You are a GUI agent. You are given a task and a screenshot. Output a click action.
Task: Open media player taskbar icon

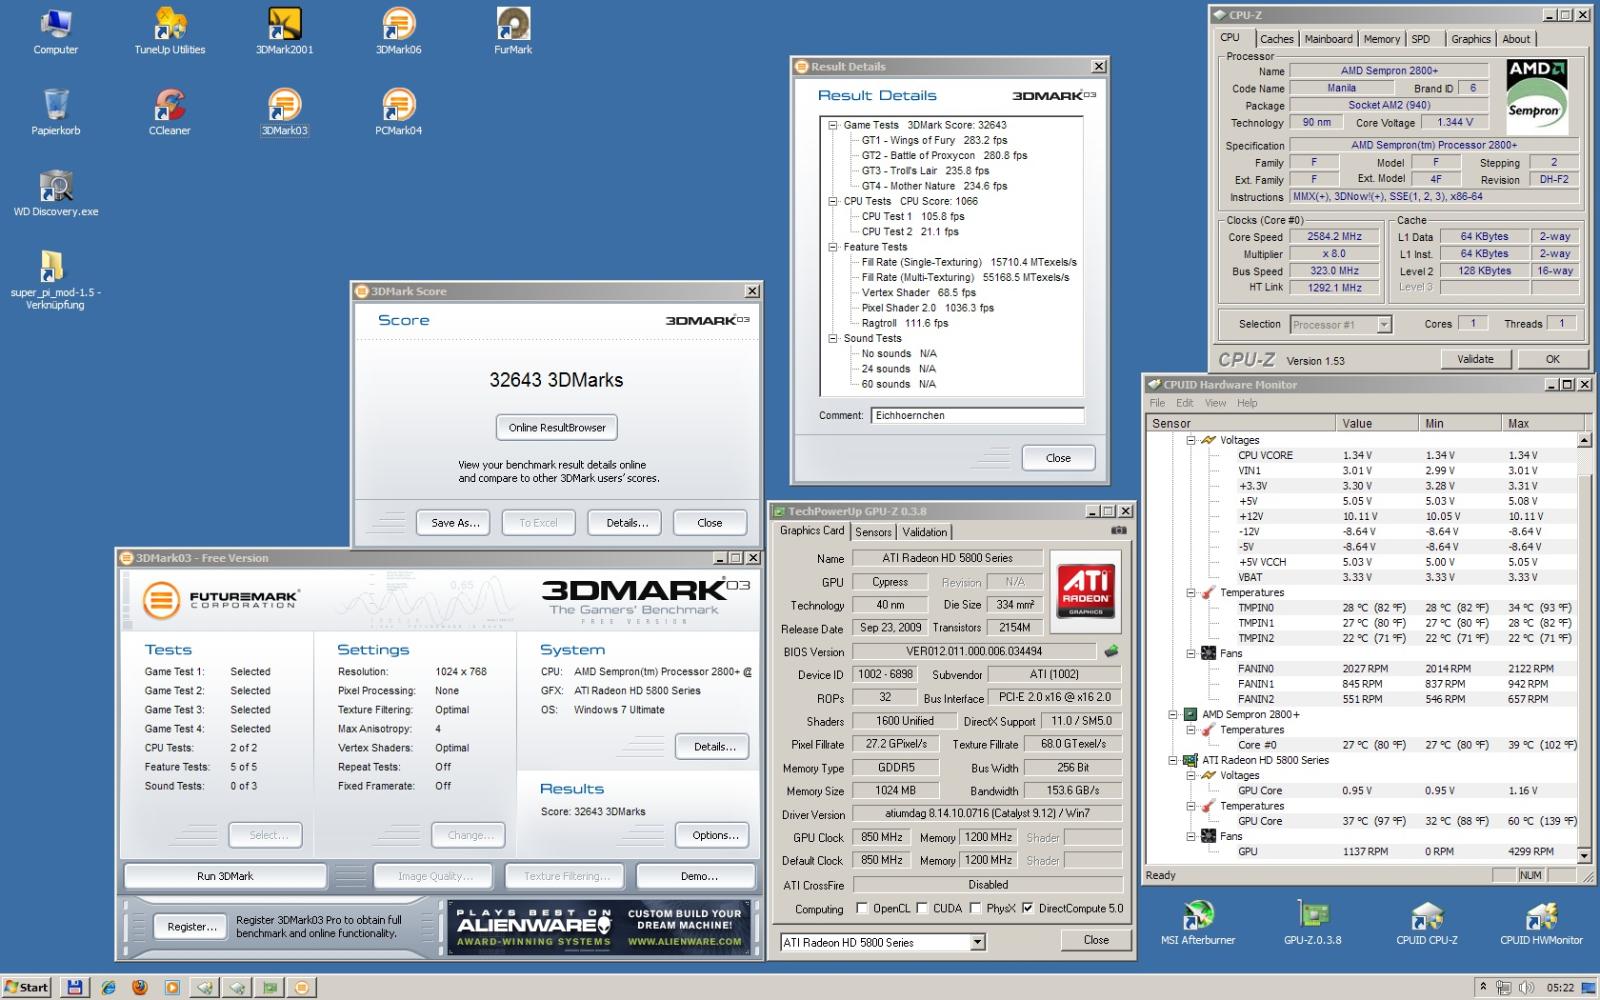[172, 987]
